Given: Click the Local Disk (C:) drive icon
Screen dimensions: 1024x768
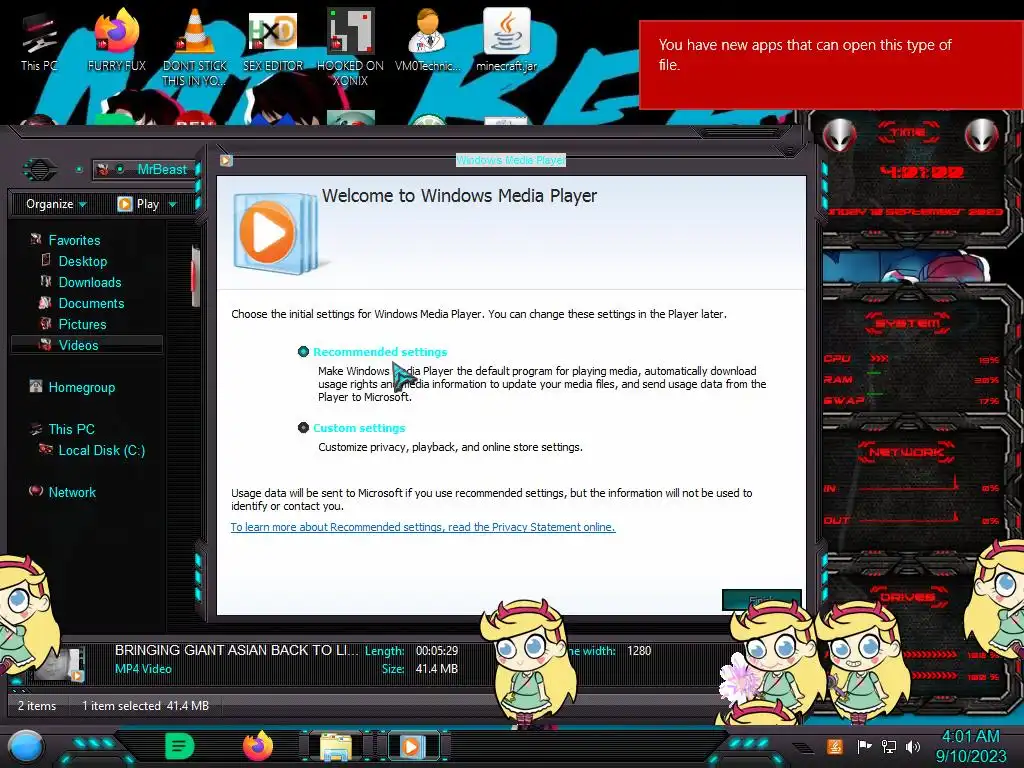Looking at the screenshot, I should (46, 449).
